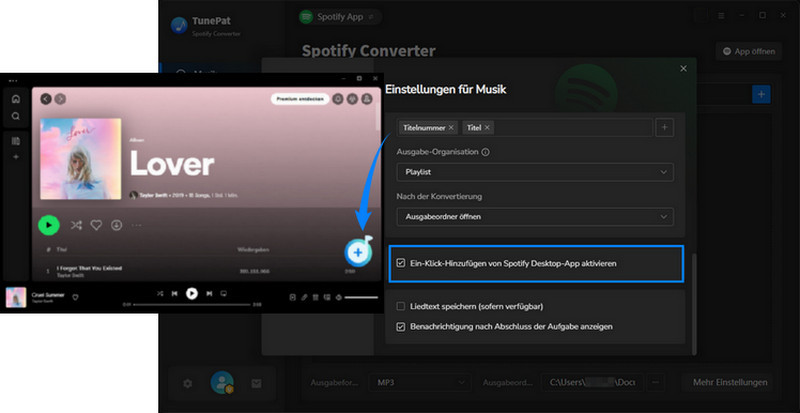Screen dimensions: 800x413
Task: Click Mehr Einstellungen button
Action: [x=730, y=382]
